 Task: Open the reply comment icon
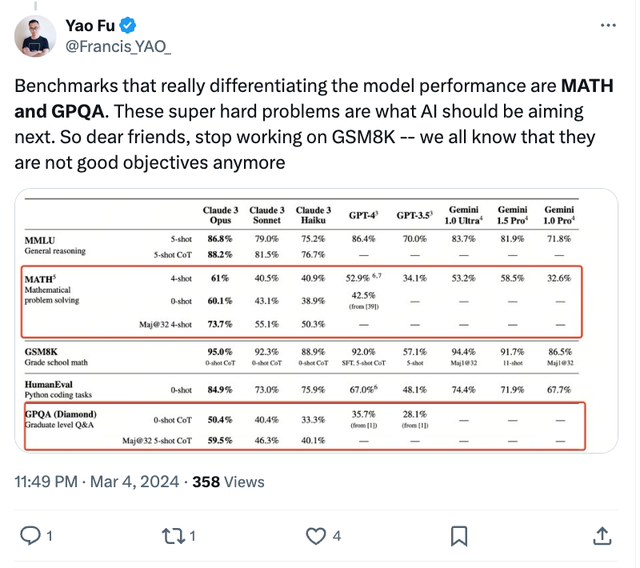coord(30,536)
